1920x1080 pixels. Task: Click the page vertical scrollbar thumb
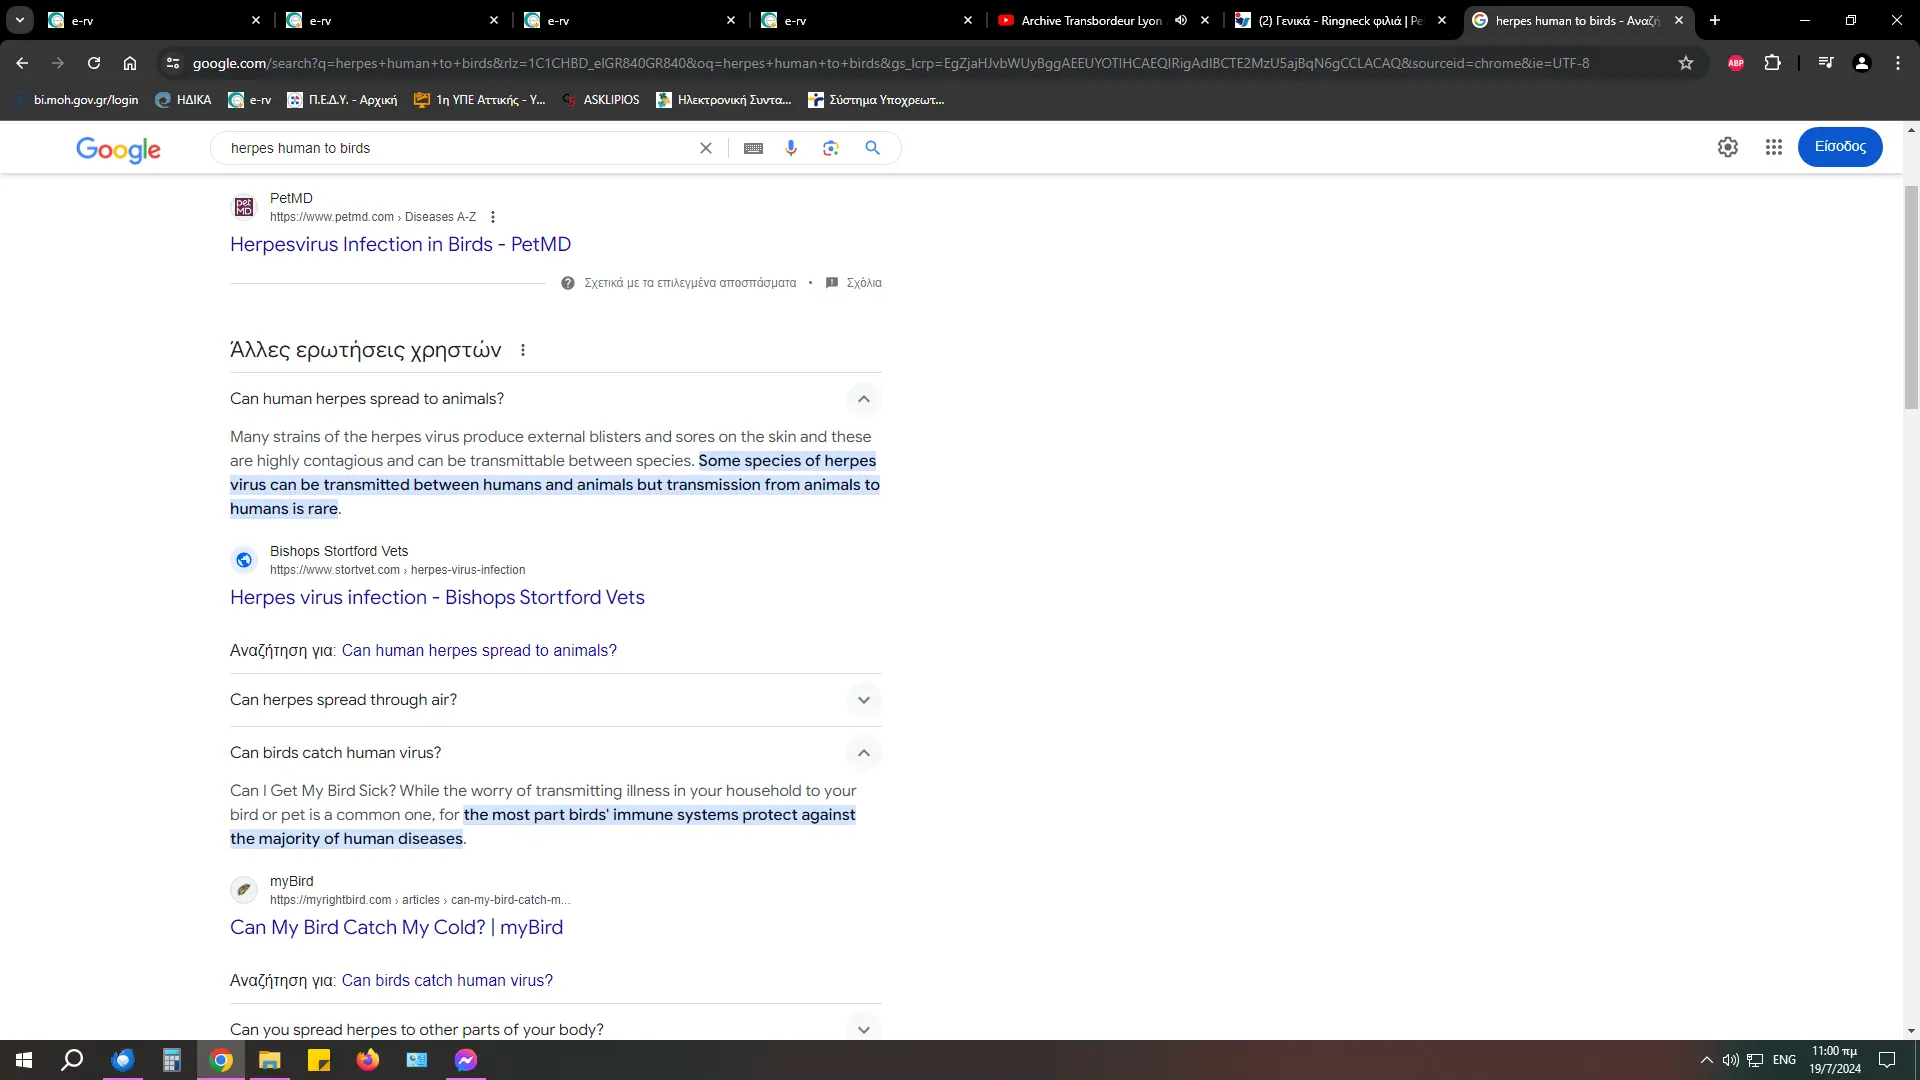[1911, 297]
